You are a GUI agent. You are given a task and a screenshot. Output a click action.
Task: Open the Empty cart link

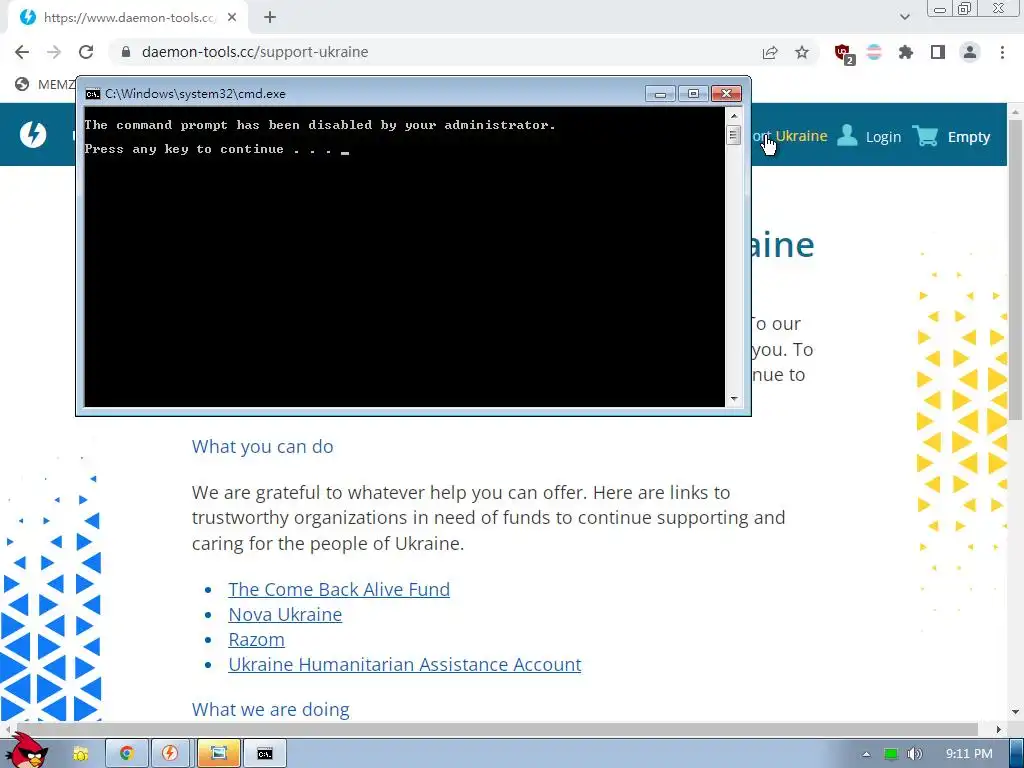968,137
